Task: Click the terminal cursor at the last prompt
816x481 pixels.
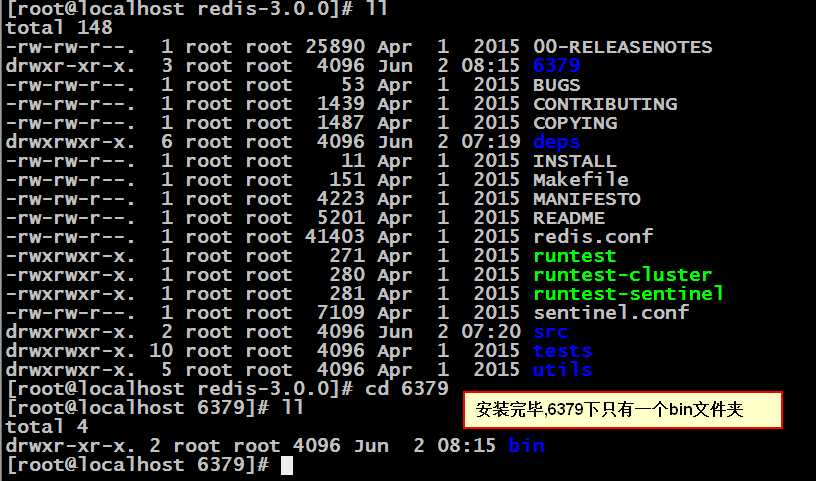Action: (287, 465)
